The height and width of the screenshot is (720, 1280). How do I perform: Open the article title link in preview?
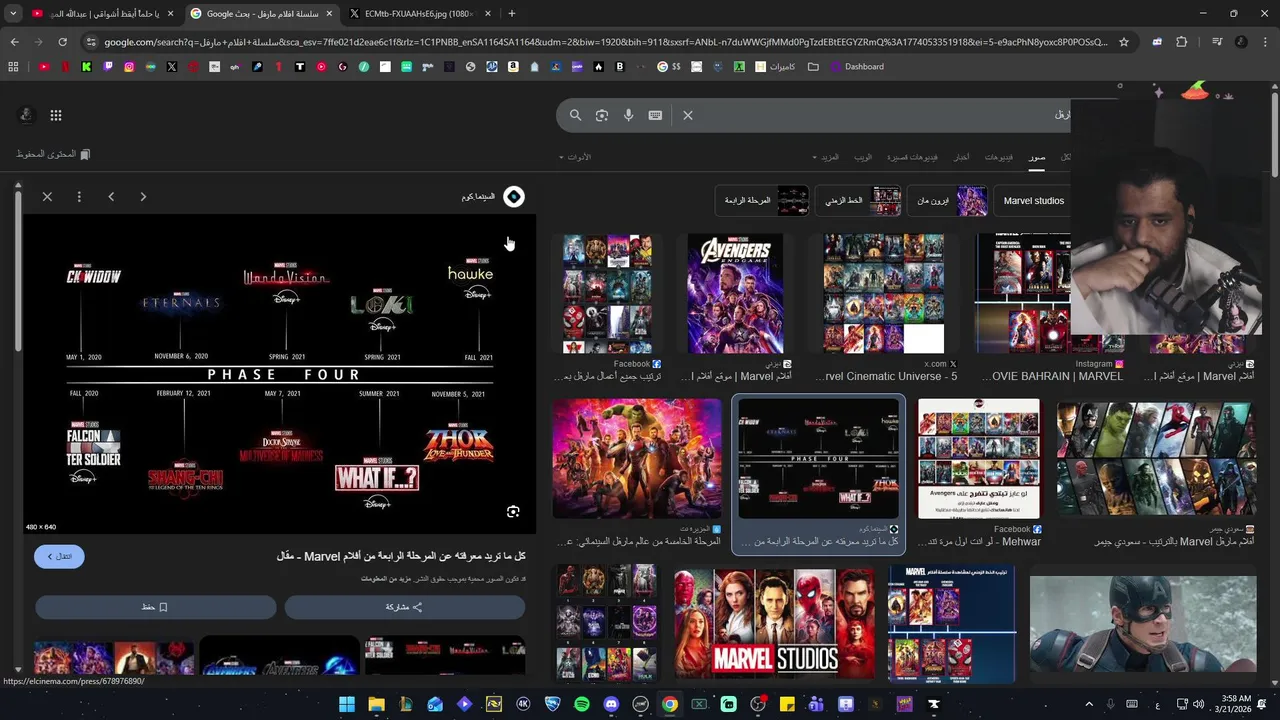(x=400, y=556)
